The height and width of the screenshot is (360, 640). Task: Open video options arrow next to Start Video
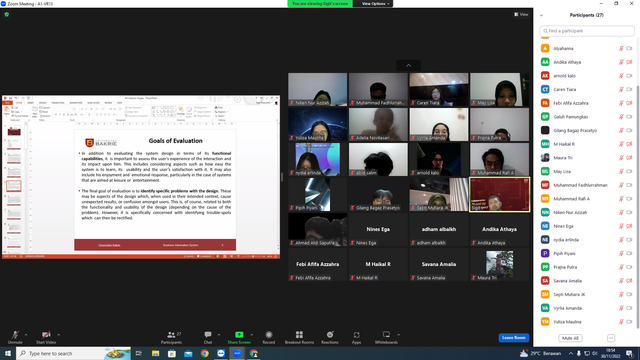[x=58, y=335]
